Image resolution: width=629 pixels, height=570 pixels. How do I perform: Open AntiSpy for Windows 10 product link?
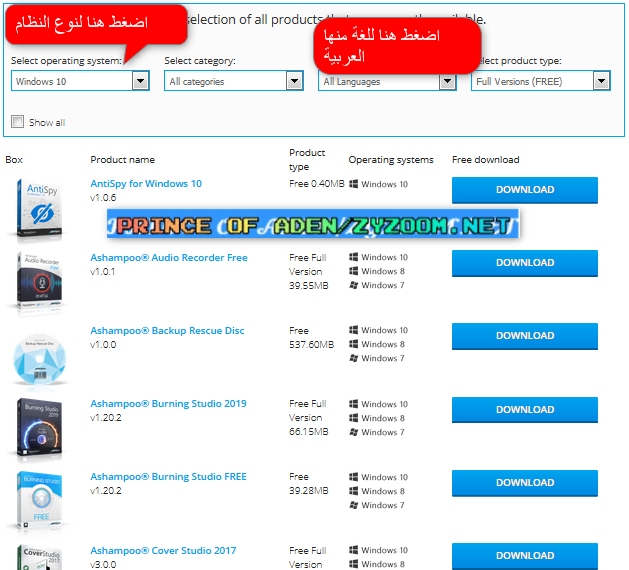[146, 184]
